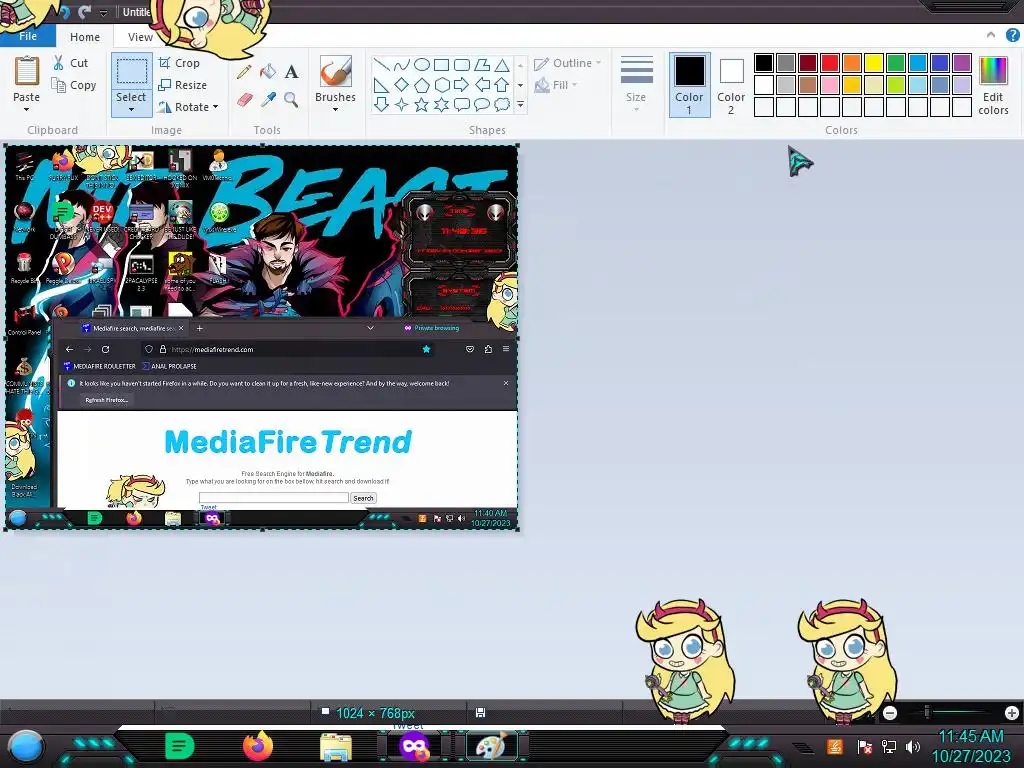The width and height of the screenshot is (1024, 768).
Task: Open the Rotate dropdown menu
Action: [216, 106]
